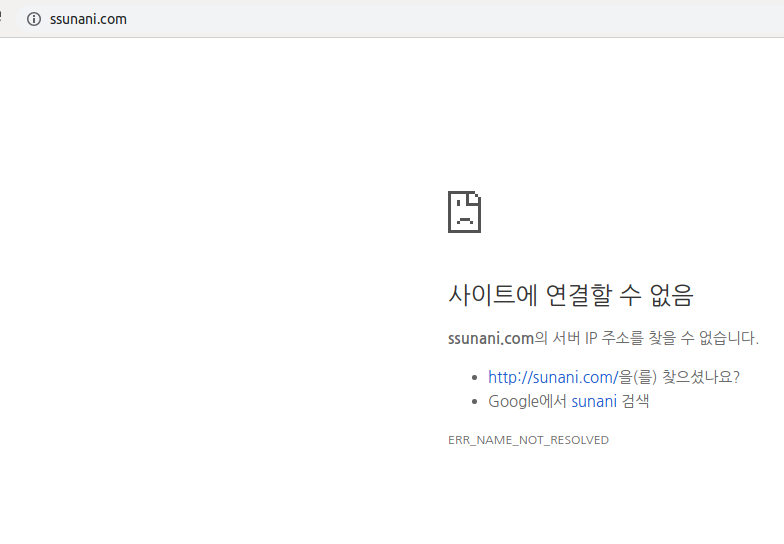The width and height of the screenshot is (784, 544).
Task: Click the toolbar area right of address bar
Action: click(770, 19)
